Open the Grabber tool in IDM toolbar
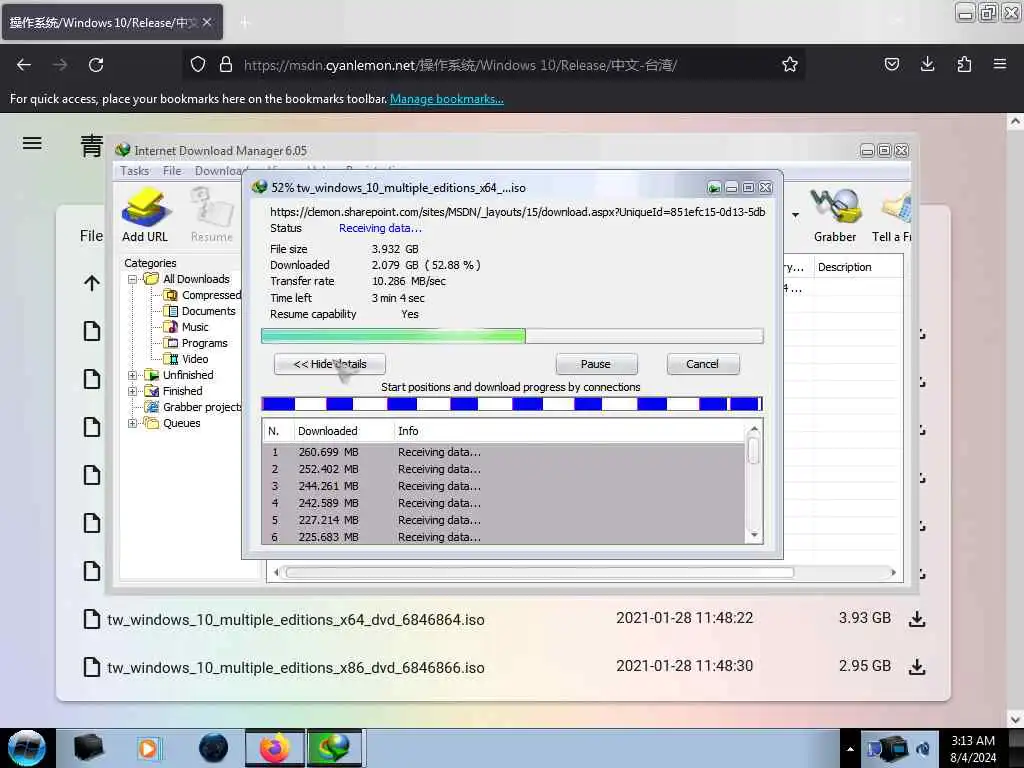This screenshot has height=768, width=1024. (x=835, y=215)
